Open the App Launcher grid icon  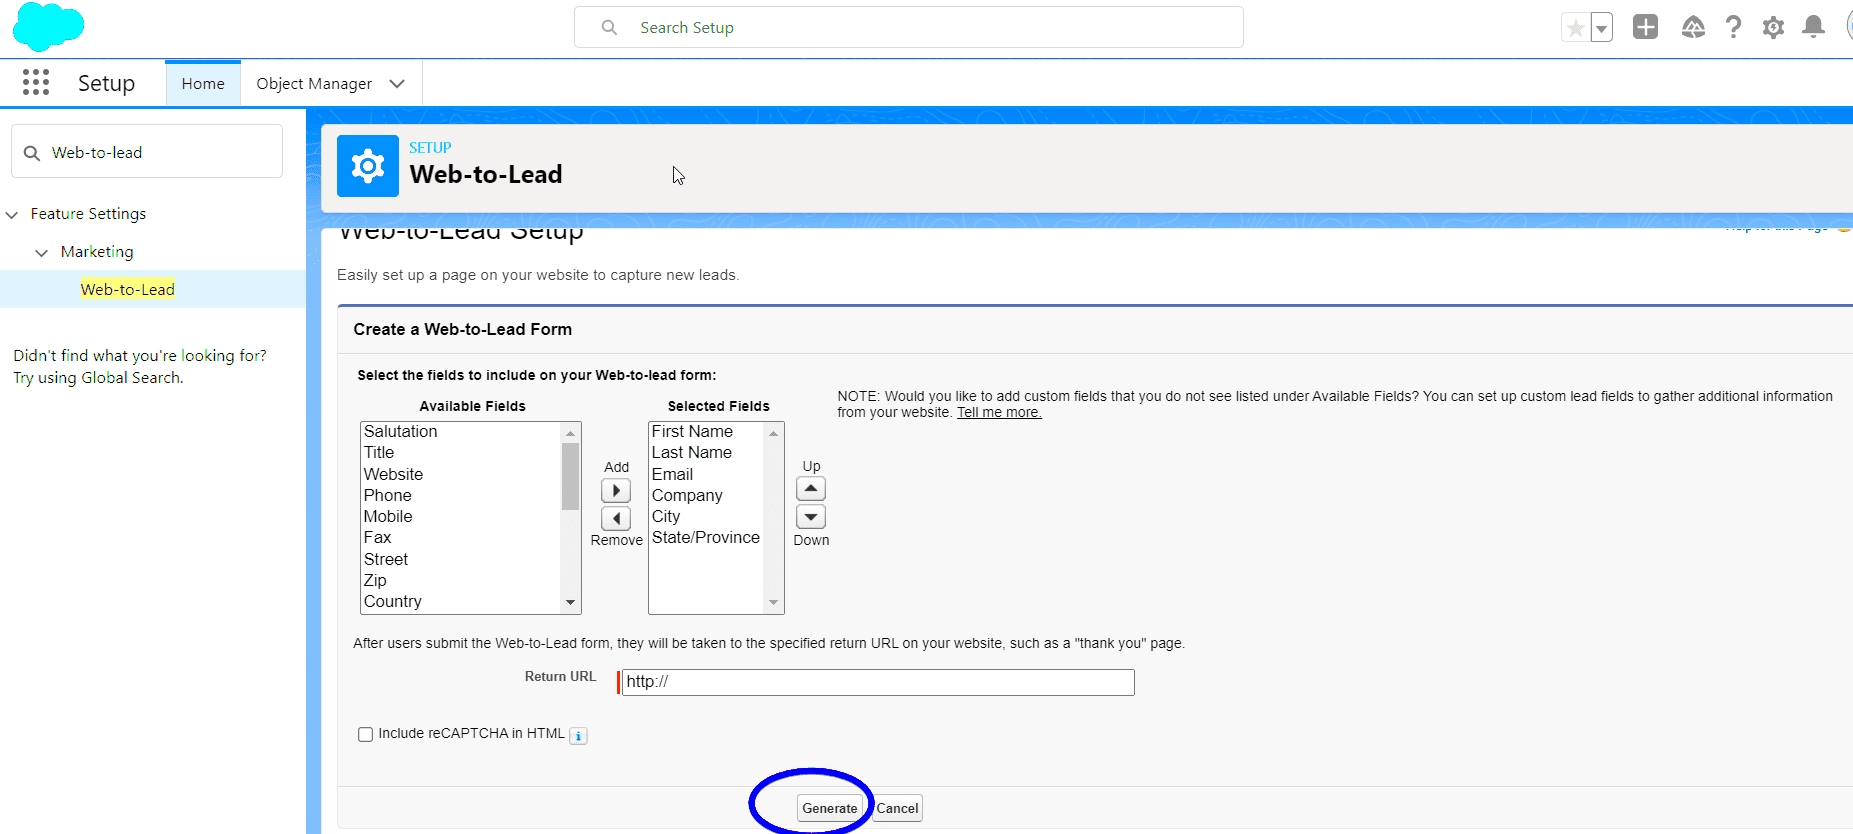click(x=36, y=82)
